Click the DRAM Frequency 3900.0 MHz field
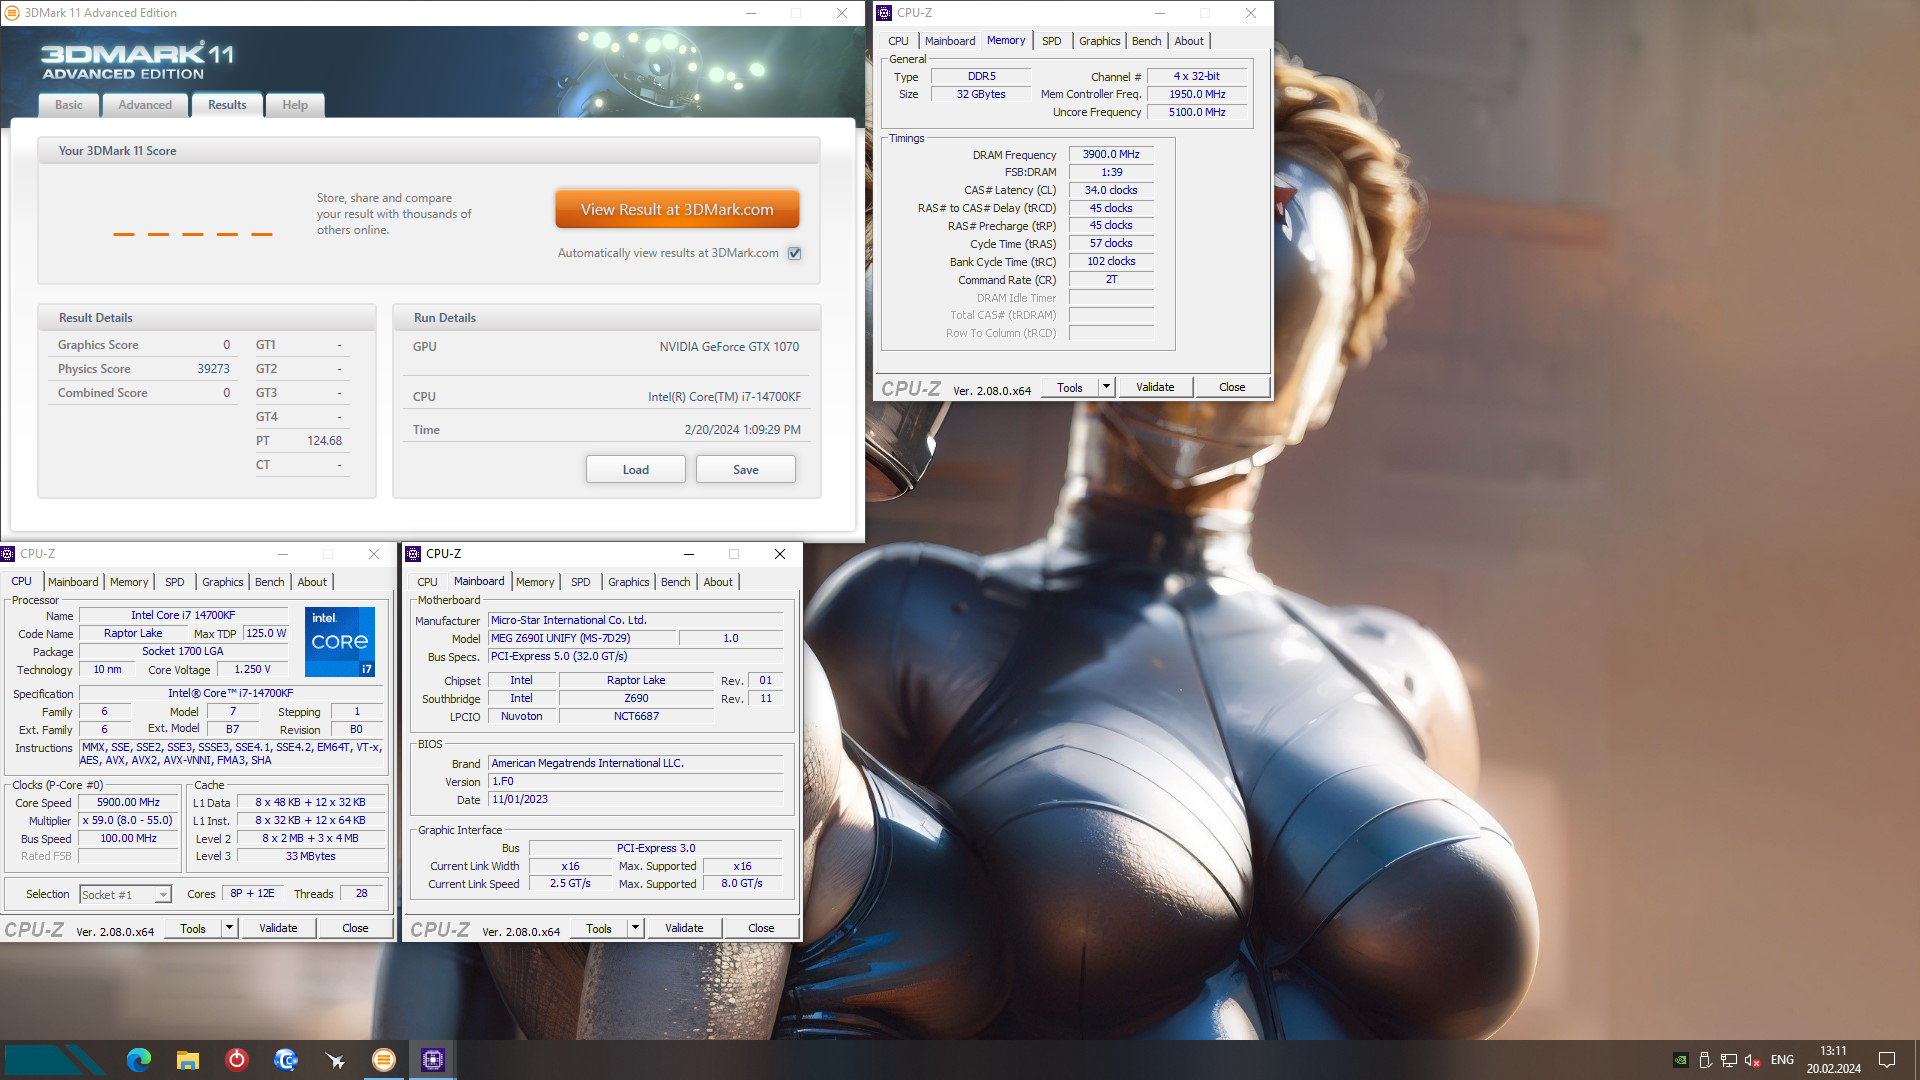This screenshot has width=1920, height=1080. (x=1111, y=155)
